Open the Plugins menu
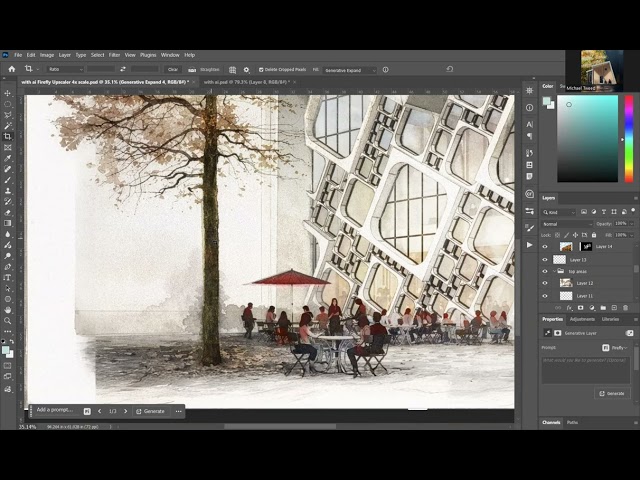640x480 pixels. (148, 55)
